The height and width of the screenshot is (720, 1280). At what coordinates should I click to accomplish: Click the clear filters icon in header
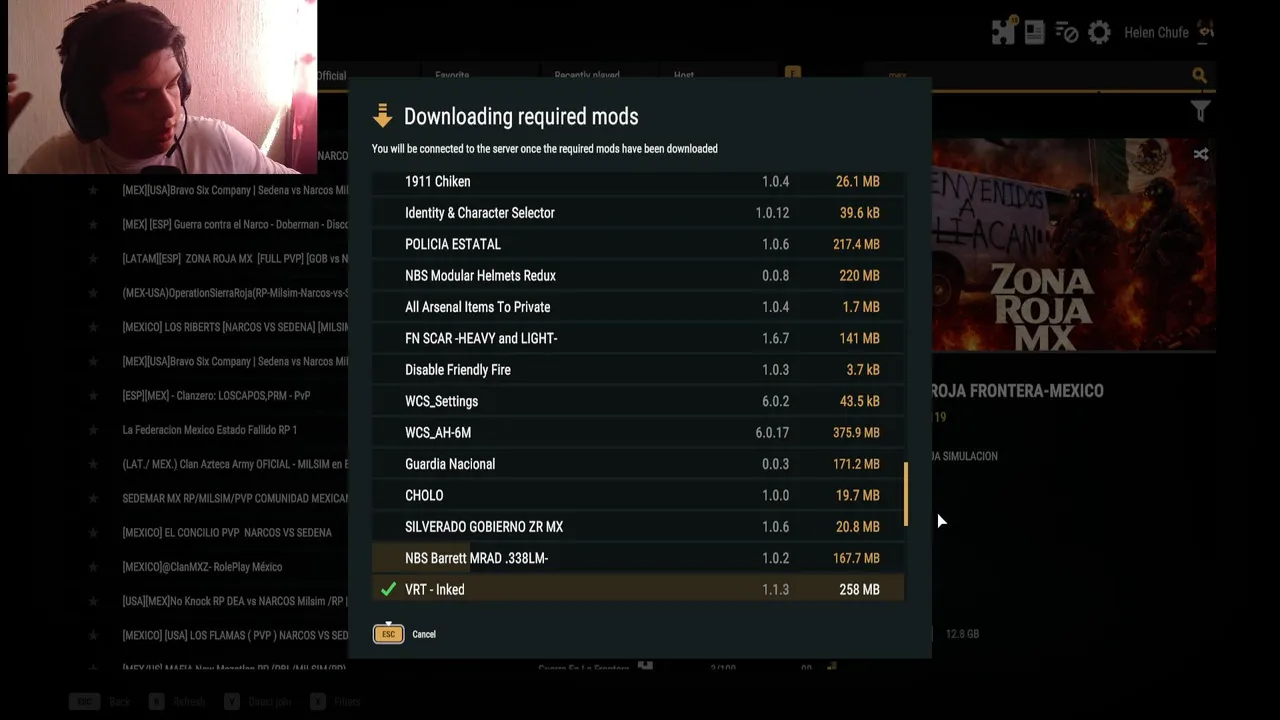click(1067, 33)
